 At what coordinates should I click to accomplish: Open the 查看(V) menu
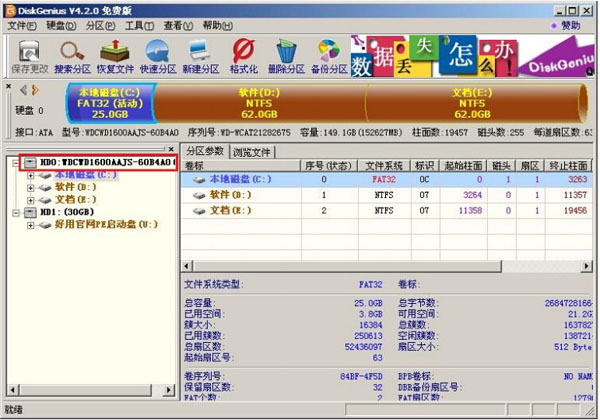(178, 26)
